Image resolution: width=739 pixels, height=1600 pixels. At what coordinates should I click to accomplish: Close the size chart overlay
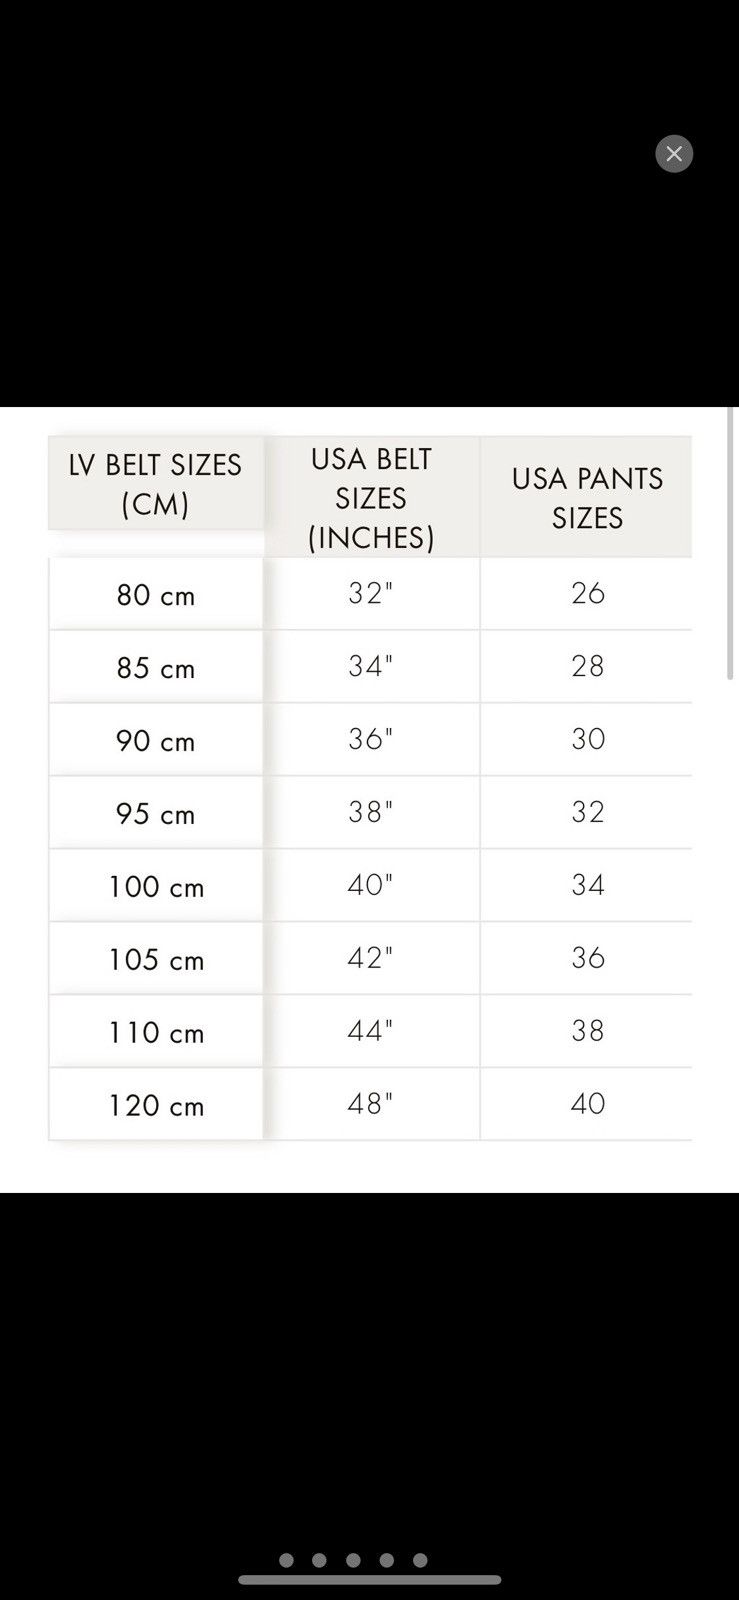pyautogui.click(x=674, y=154)
